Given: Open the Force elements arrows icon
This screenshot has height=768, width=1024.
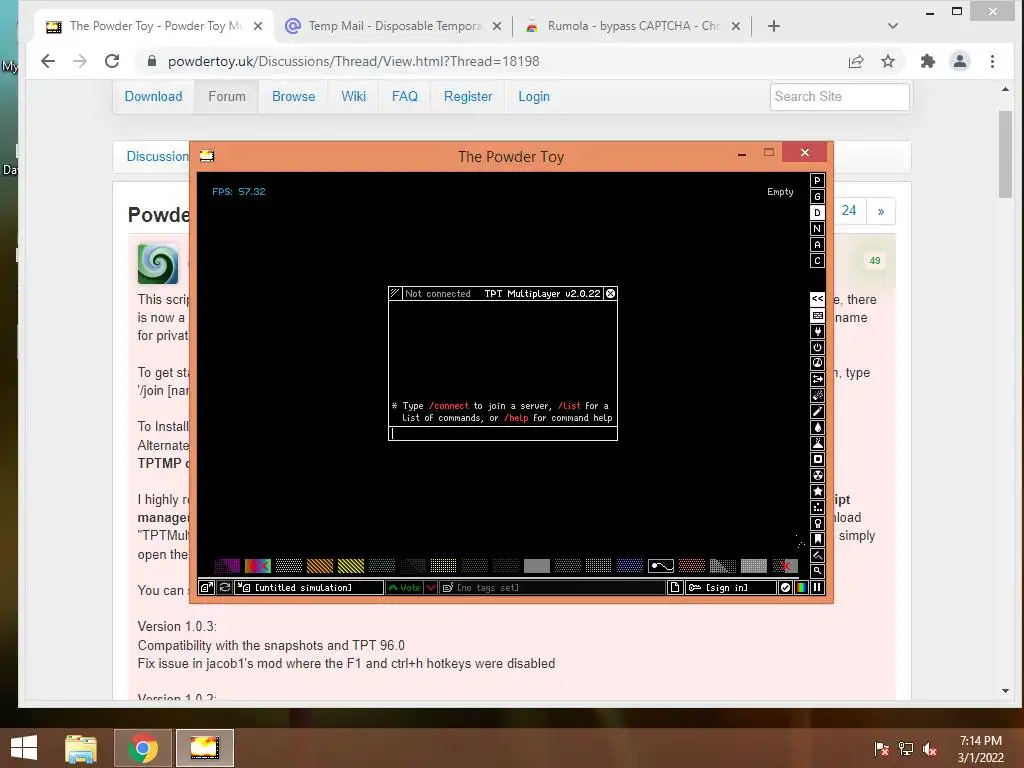Looking at the screenshot, I should (817, 379).
